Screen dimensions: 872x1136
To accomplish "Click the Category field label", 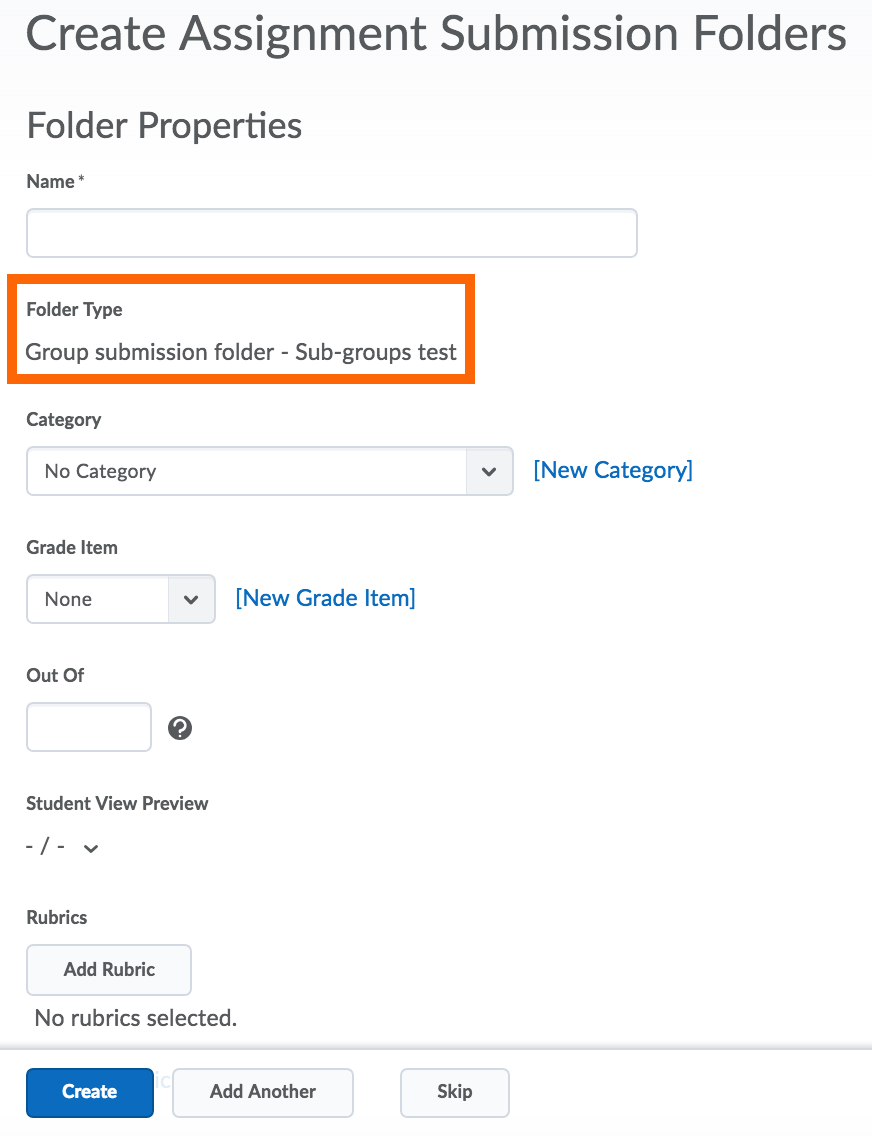I will (63, 419).
